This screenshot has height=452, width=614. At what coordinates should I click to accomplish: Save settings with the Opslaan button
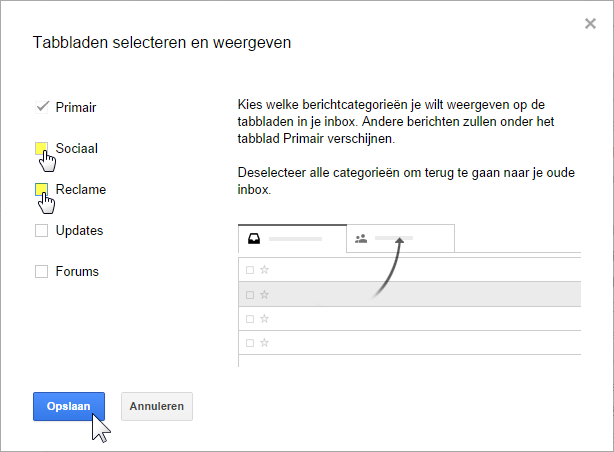tap(69, 406)
